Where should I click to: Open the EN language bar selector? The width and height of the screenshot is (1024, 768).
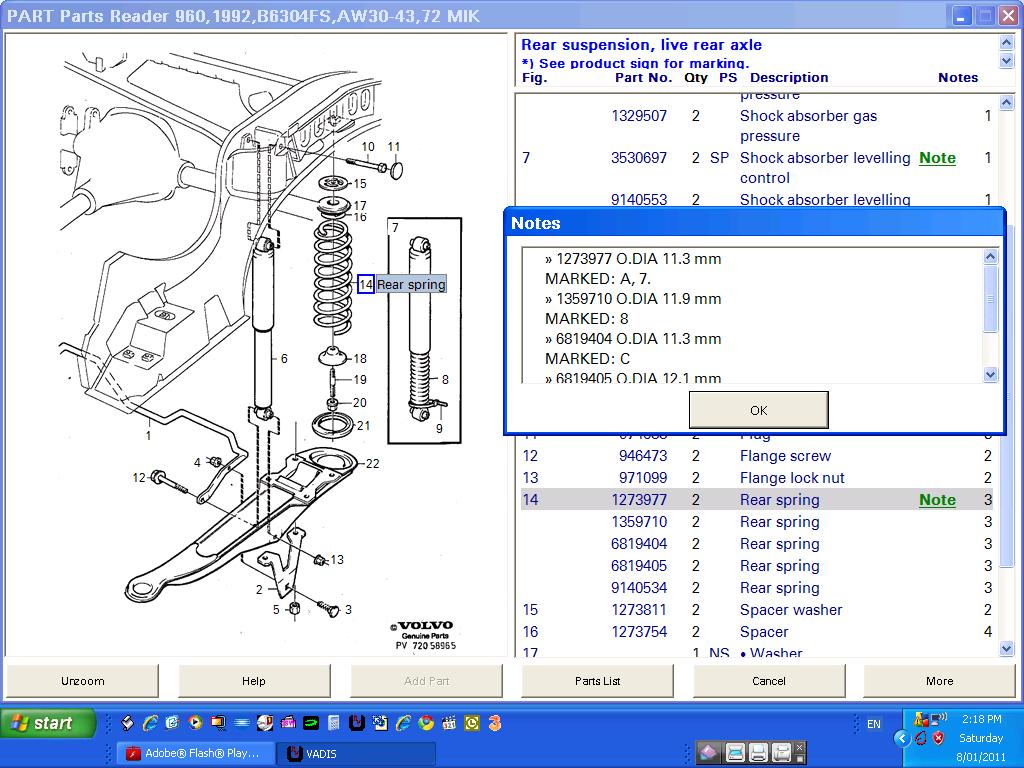pos(874,723)
